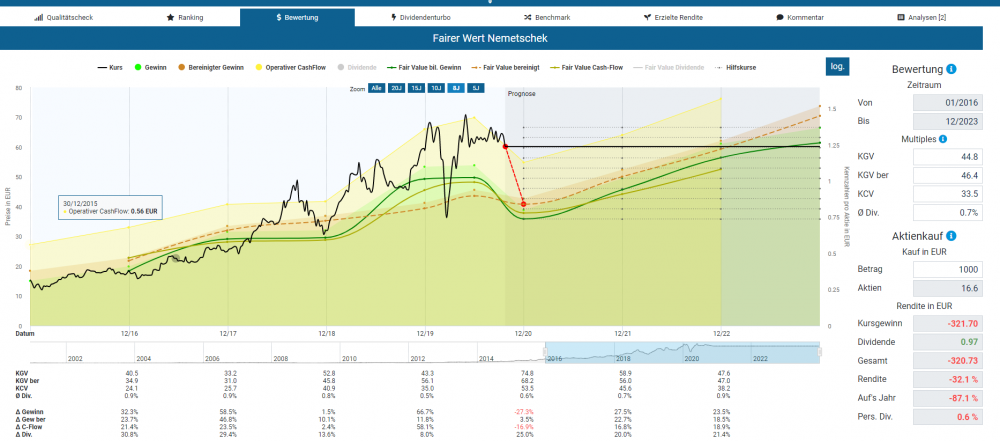Click the sprout icon beside Erzielte Rendite
Viewport: 1000px width, 441px height.
click(x=647, y=17)
